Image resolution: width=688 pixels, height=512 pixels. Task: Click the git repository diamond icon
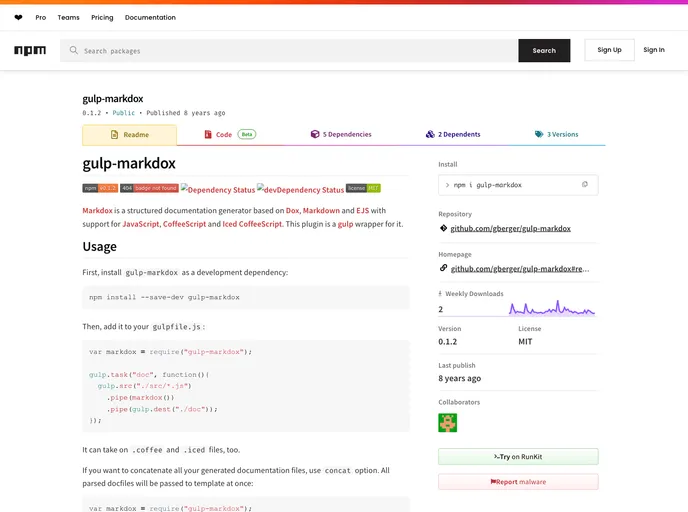[443, 228]
